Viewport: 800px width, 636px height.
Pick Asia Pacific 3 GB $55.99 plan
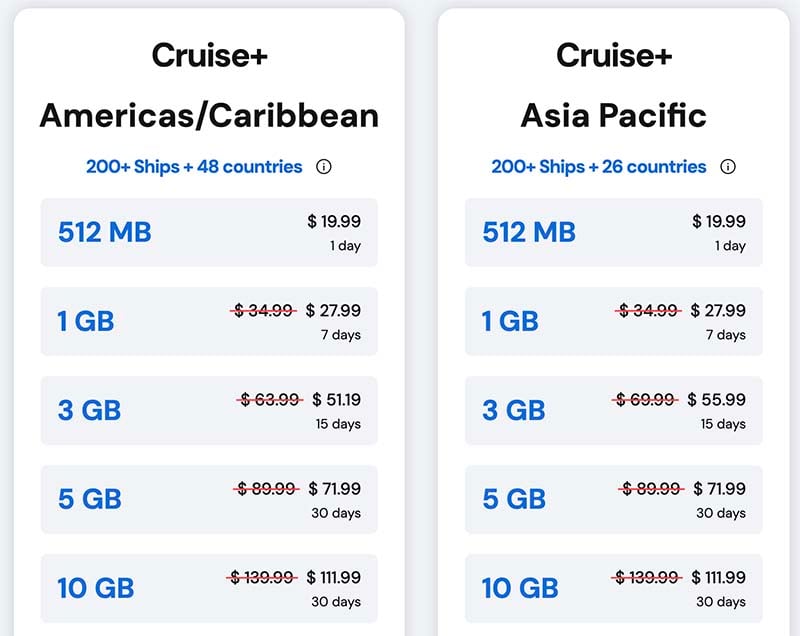point(614,411)
